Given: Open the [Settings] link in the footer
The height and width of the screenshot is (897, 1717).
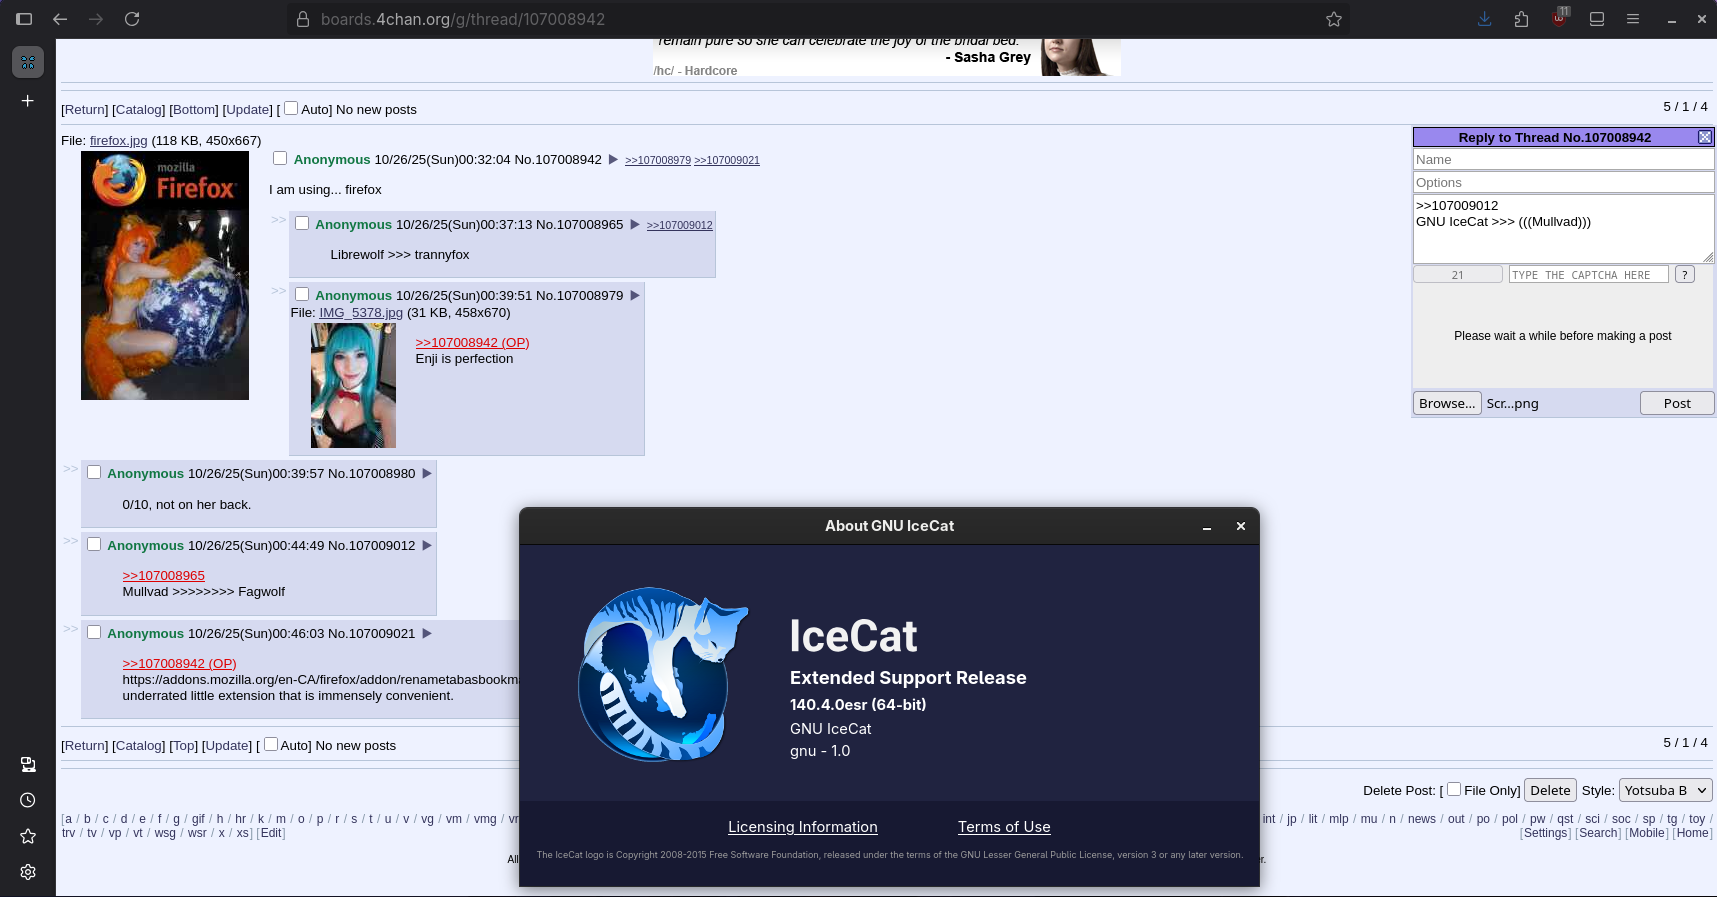Looking at the screenshot, I should [x=1546, y=833].
